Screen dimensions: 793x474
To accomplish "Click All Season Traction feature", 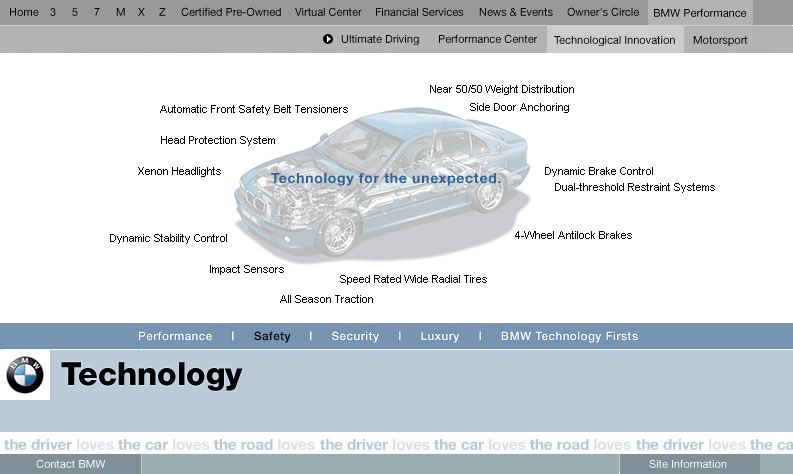I will pos(327,299).
